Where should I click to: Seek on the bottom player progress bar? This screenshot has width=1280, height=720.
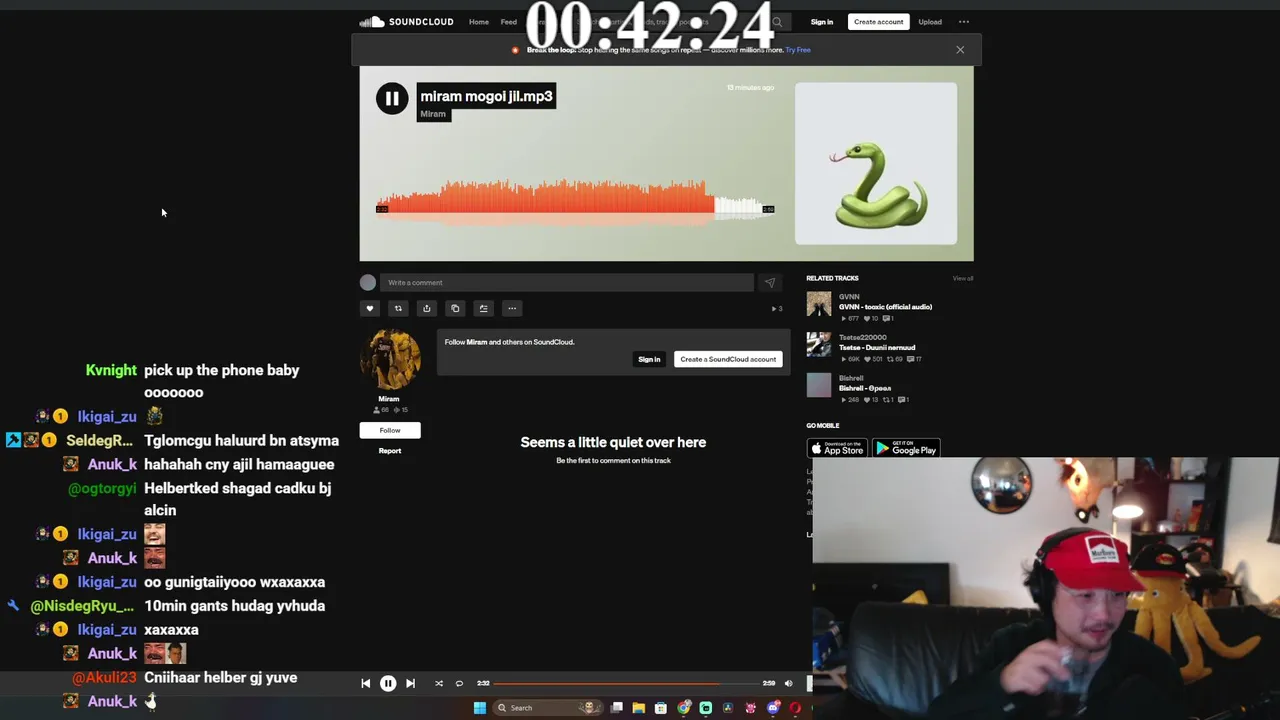tap(626, 684)
